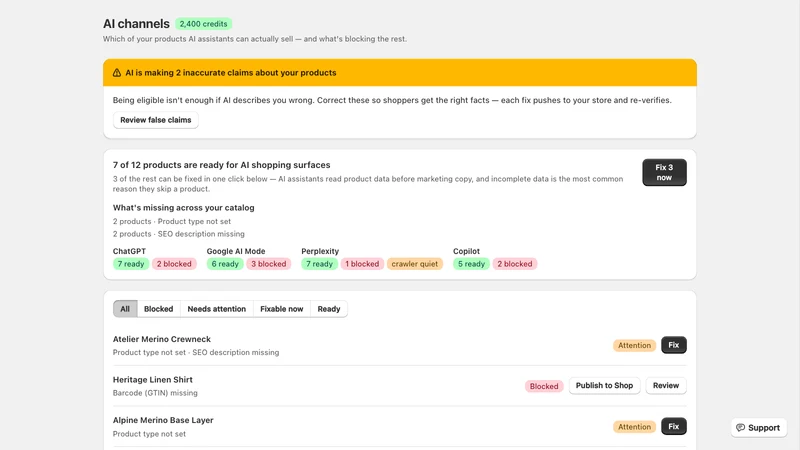Click the Perplexity 7 ready badge
Image resolution: width=800 pixels, height=450 pixels.
319,264
